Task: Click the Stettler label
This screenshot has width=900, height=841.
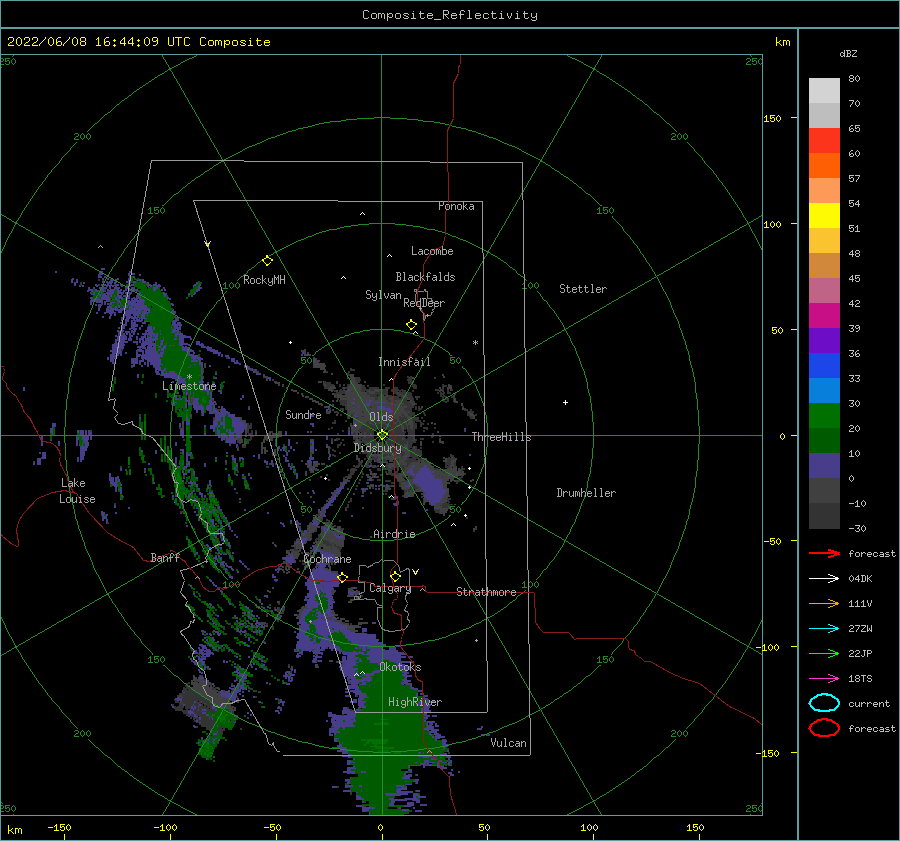Action: [583, 289]
